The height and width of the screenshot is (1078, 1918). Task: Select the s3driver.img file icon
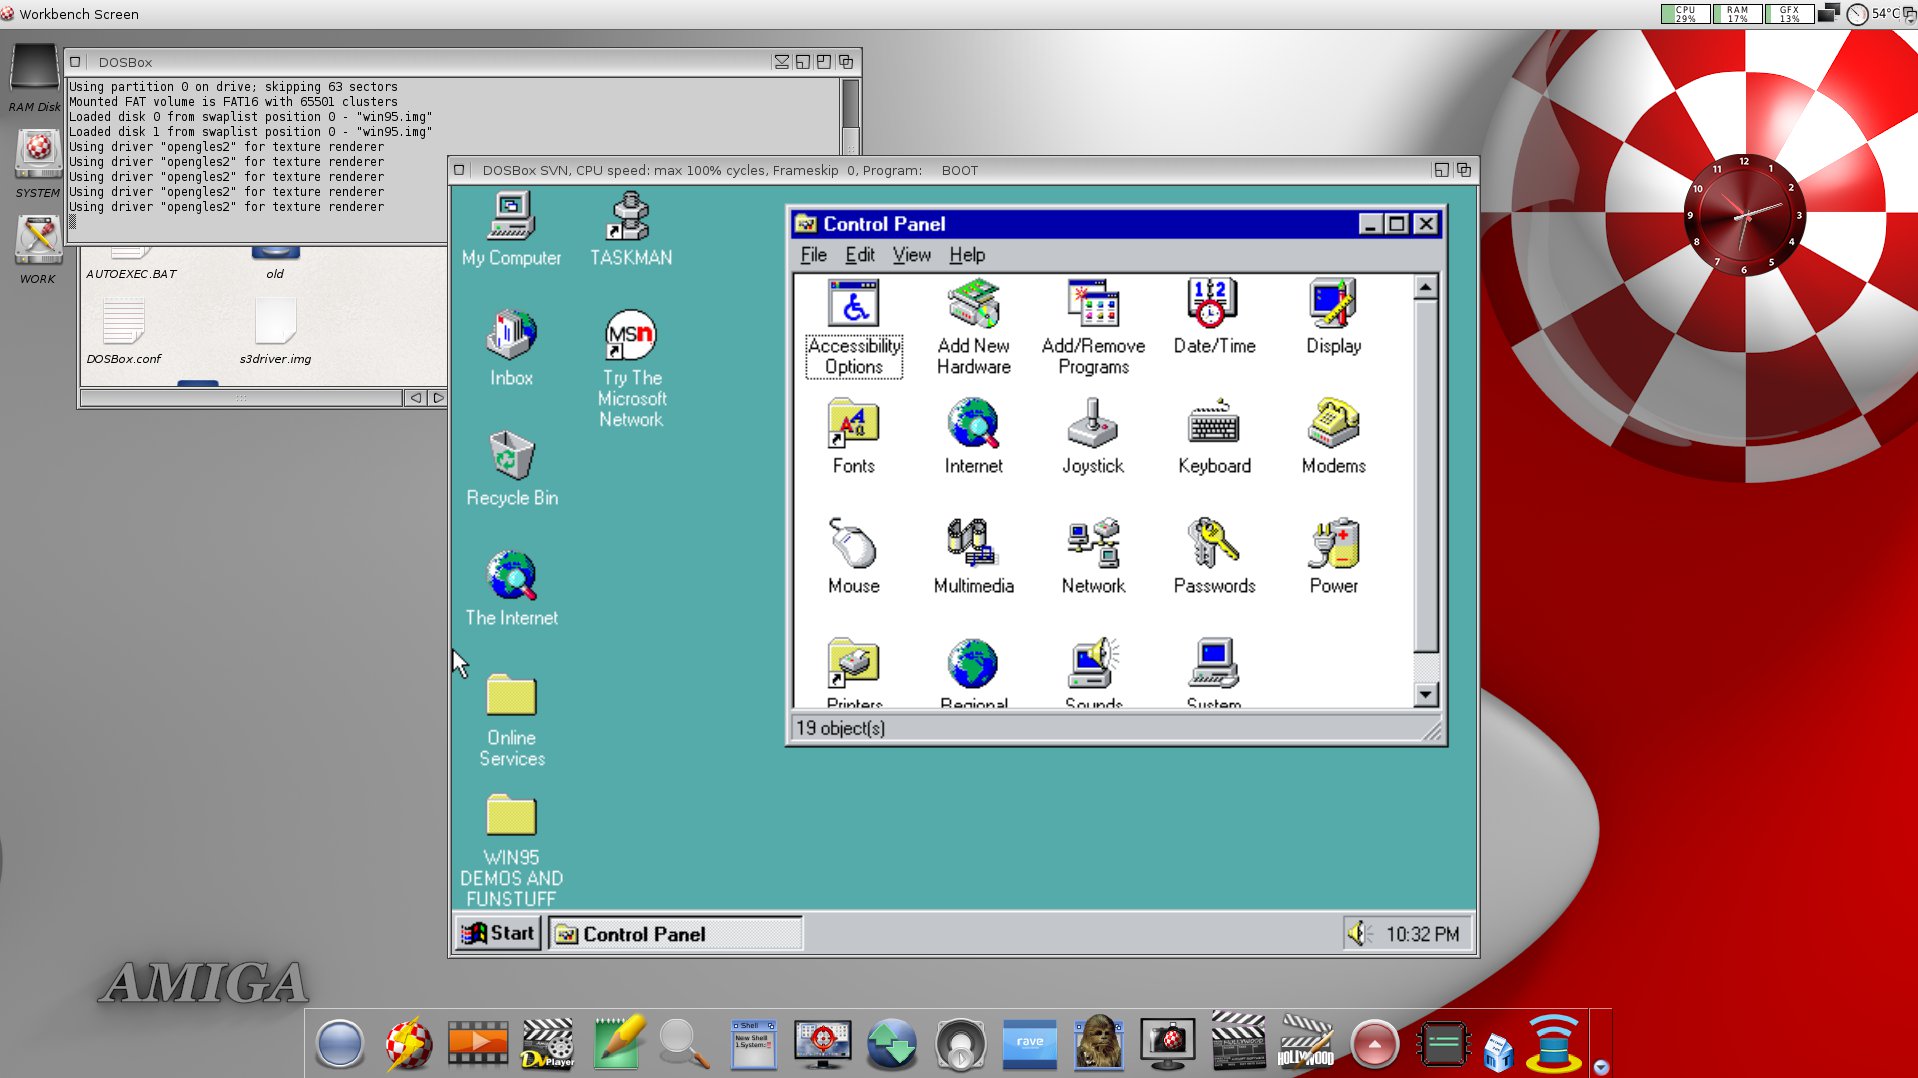[x=275, y=331]
